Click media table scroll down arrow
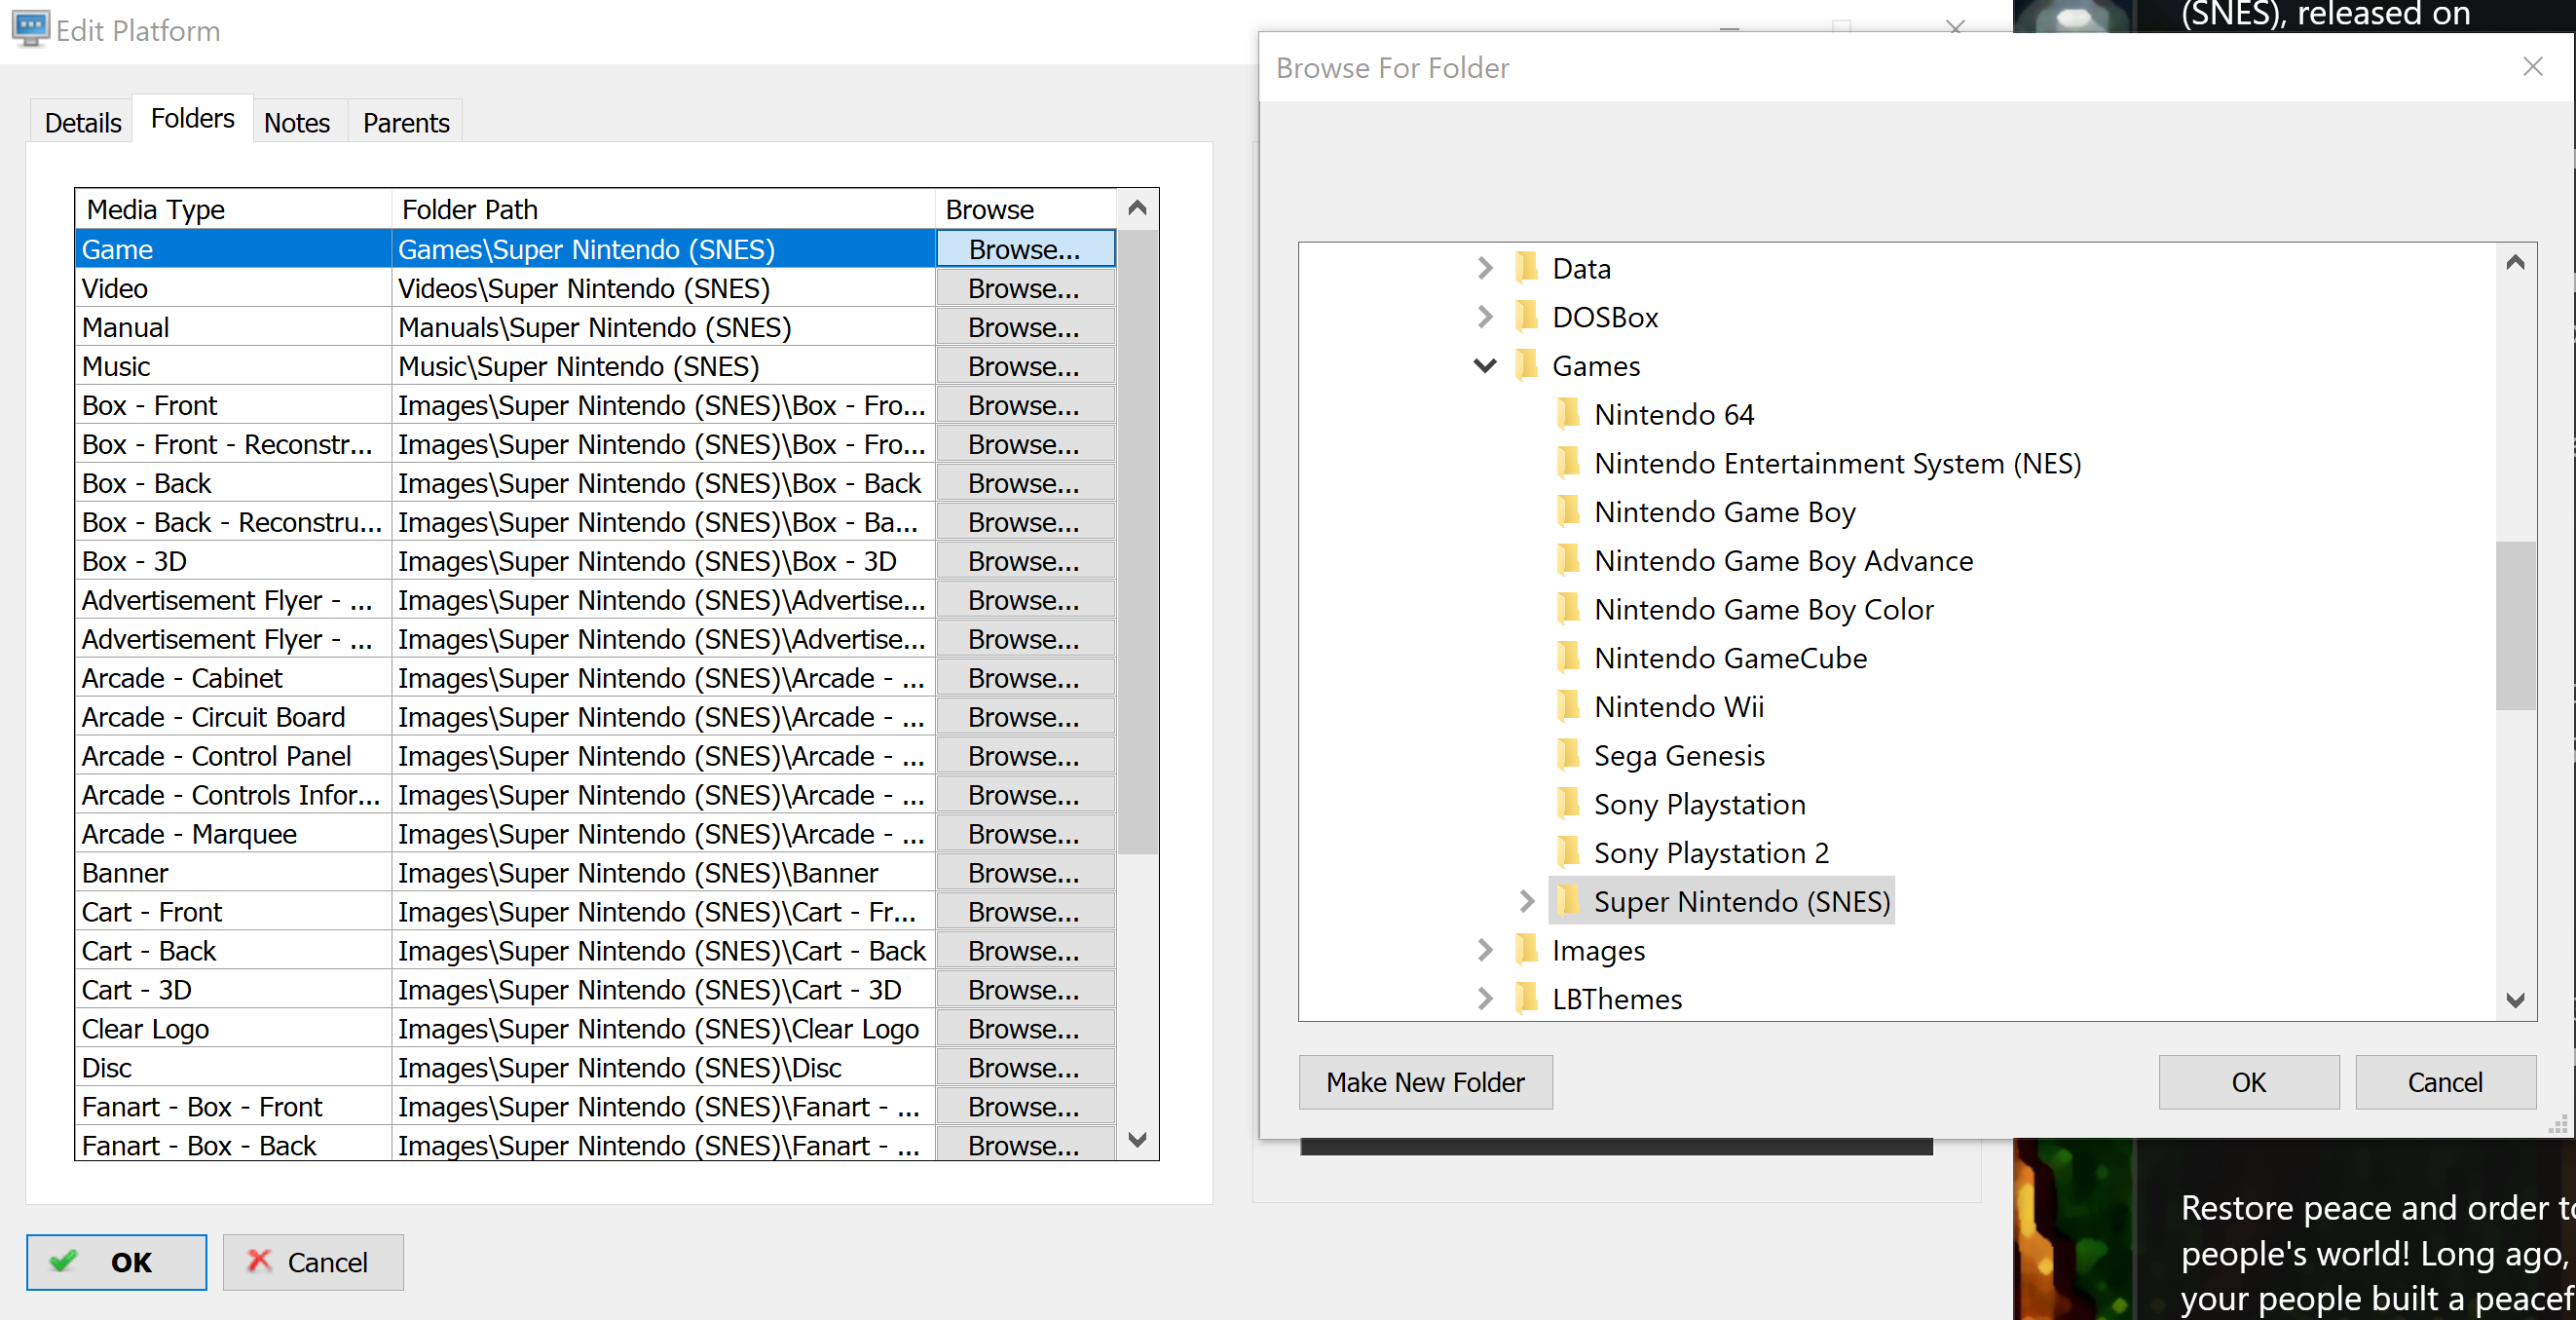Image resolution: width=2576 pixels, height=1320 pixels. pos(1137,1139)
